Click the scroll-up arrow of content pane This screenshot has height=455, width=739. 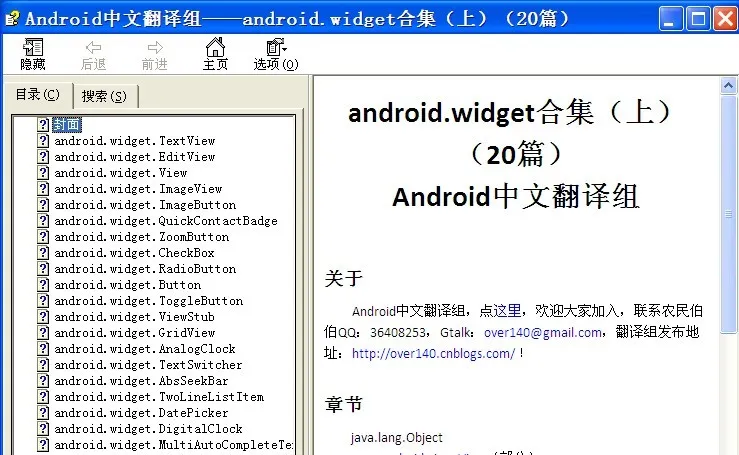pos(728,85)
